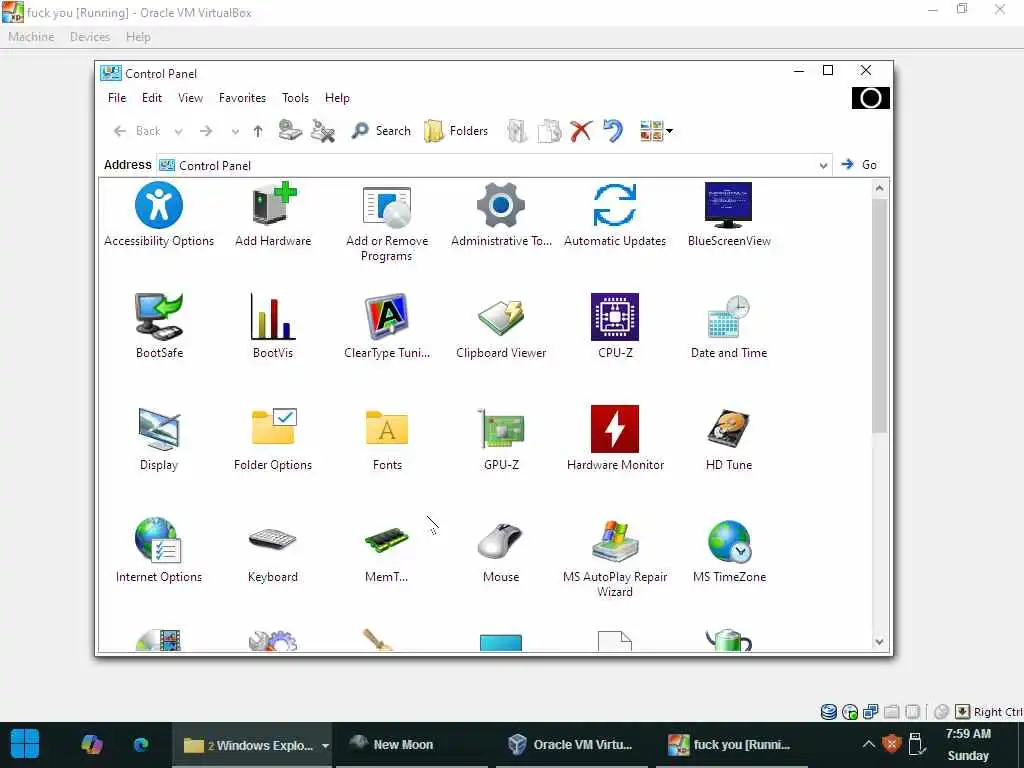Open the BootSafe applet
Screen dimensions: 1024x768
pyautogui.click(x=159, y=327)
